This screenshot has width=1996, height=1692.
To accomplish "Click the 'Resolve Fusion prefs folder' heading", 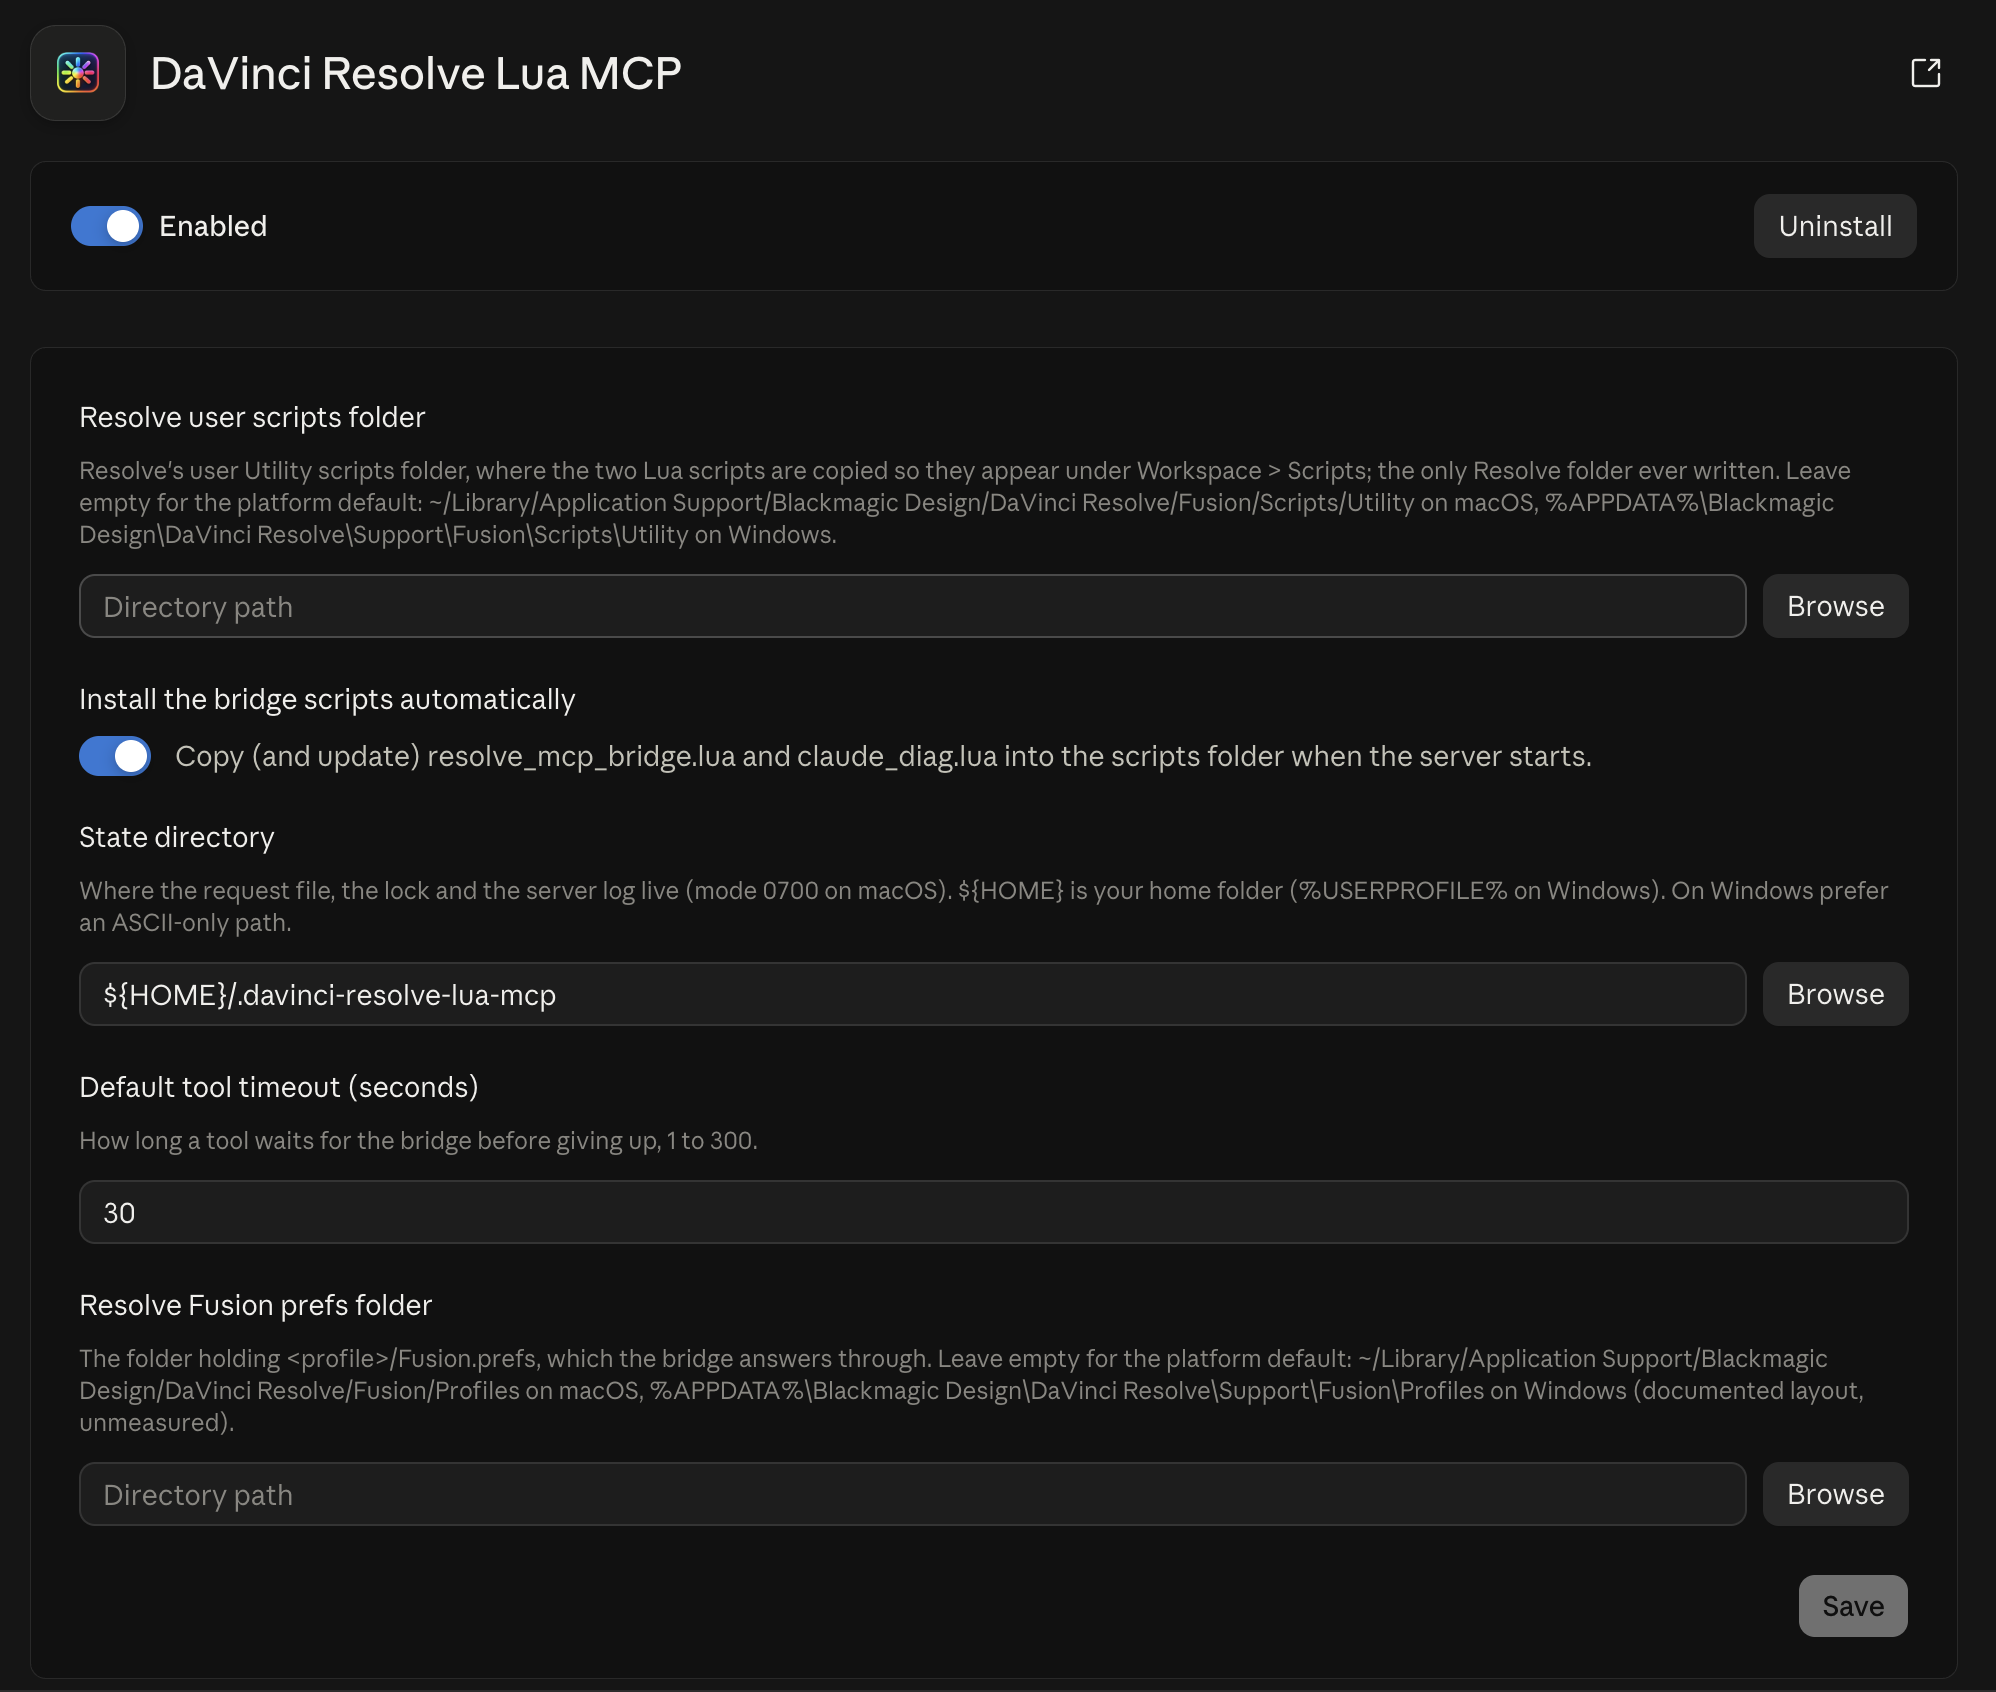I will (256, 1305).
